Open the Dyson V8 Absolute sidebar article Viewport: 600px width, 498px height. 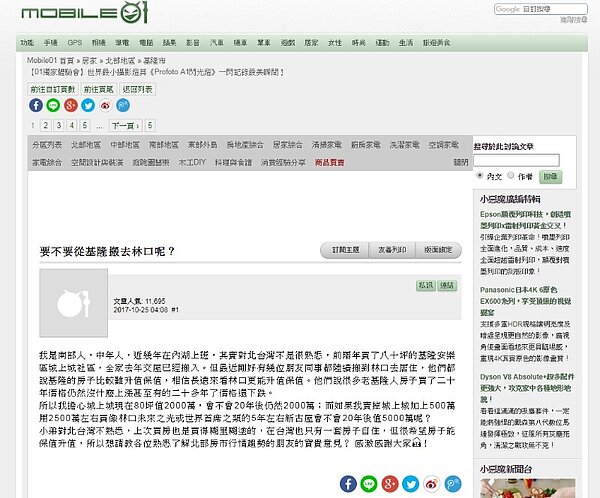[x=527, y=388]
